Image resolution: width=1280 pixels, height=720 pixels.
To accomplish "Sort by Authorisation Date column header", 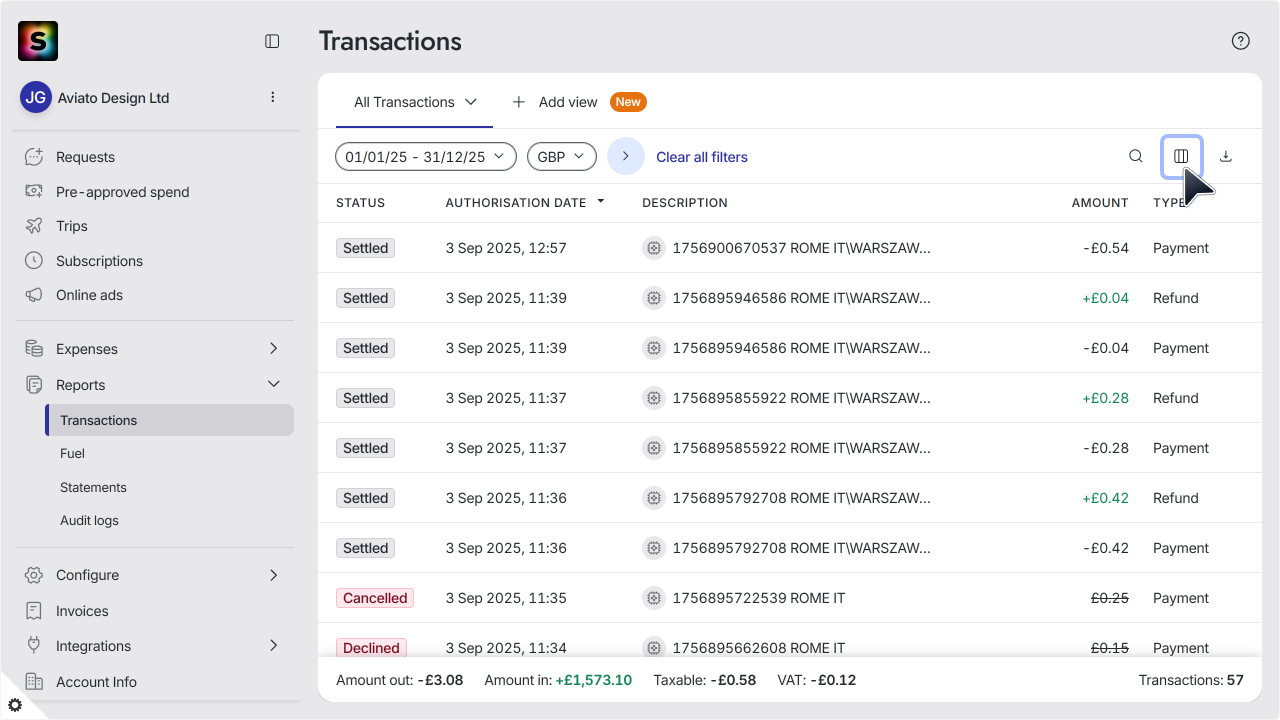I will click(525, 203).
